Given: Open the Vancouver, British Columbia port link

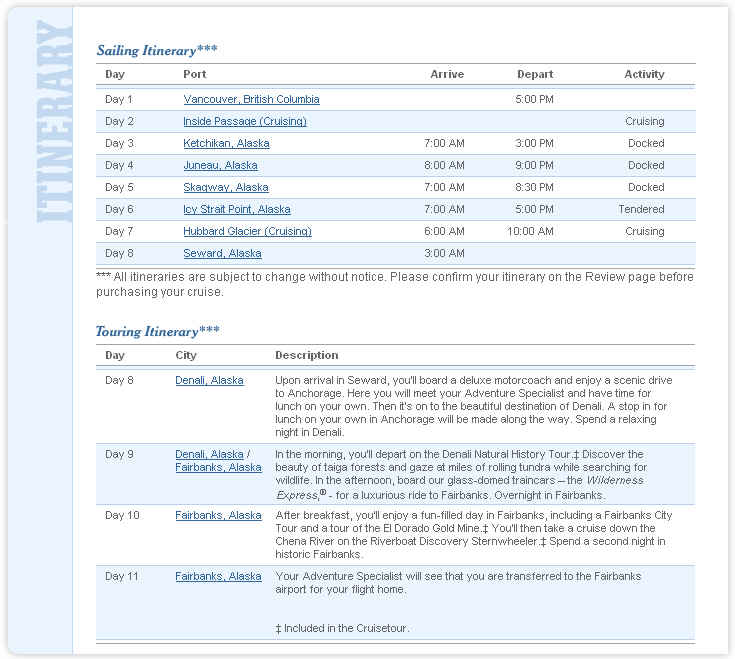Looking at the screenshot, I should (x=251, y=99).
